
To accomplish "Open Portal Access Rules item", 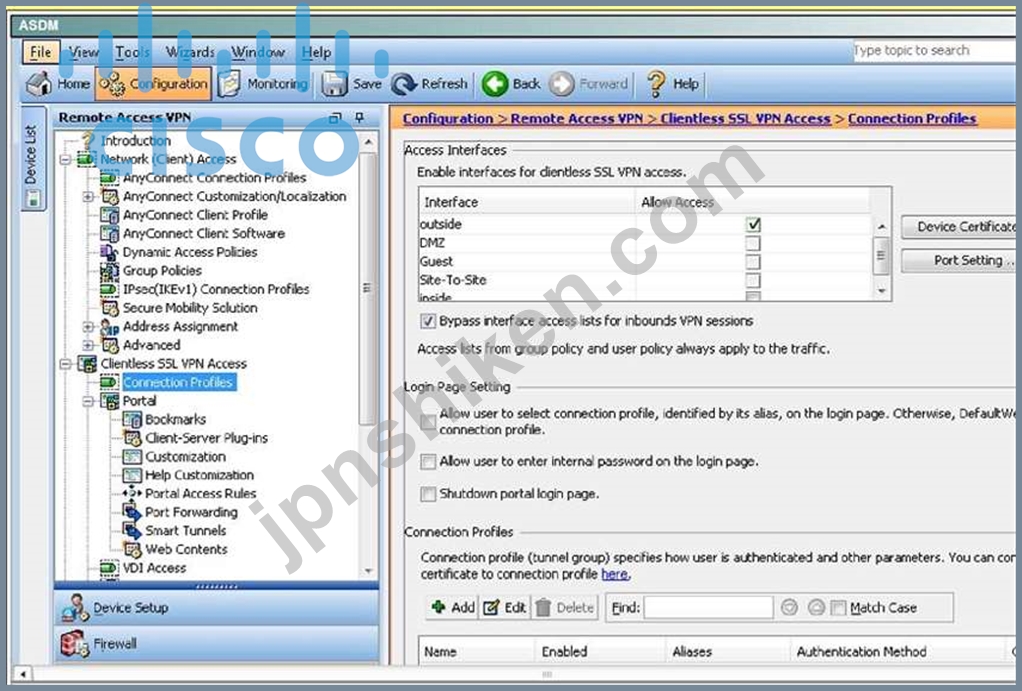I will (200, 493).
